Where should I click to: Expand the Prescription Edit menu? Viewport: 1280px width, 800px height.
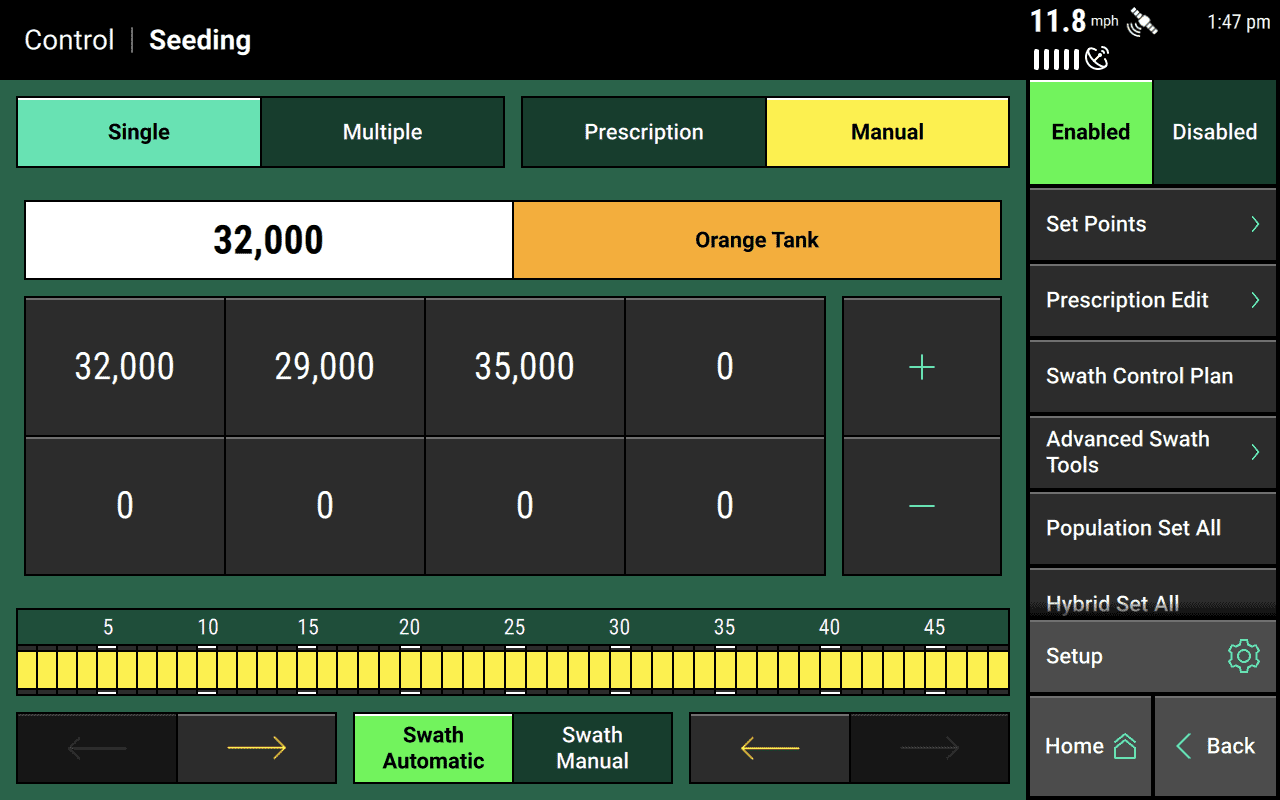coord(1152,300)
